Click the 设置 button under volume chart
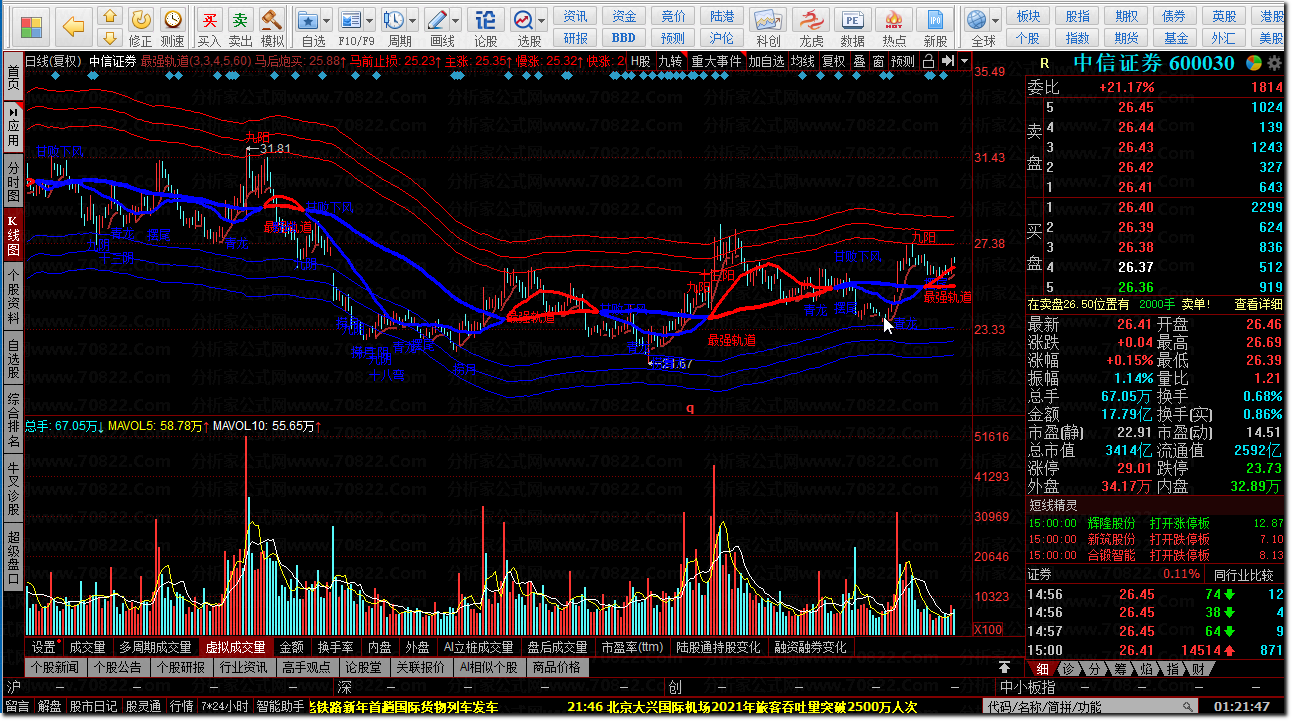The height and width of the screenshot is (721, 1293). (43, 647)
